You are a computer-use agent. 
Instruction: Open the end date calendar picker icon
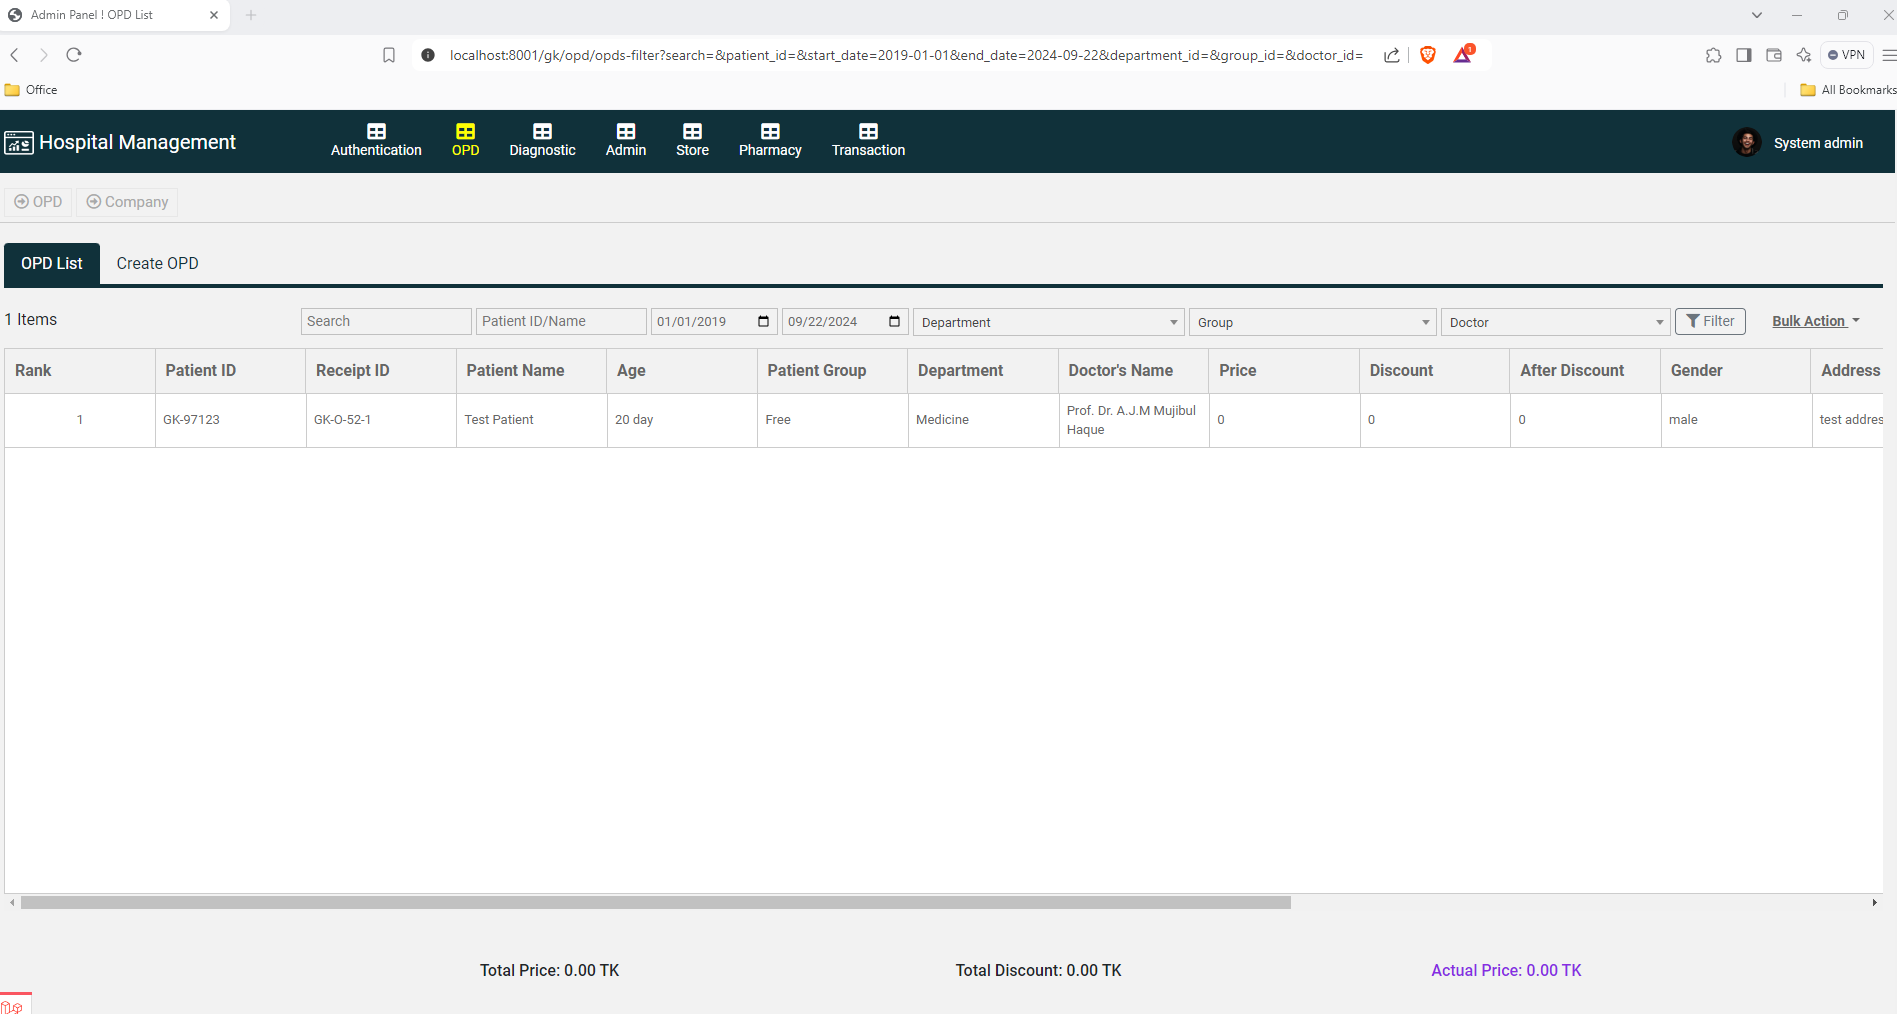tap(895, 321)
